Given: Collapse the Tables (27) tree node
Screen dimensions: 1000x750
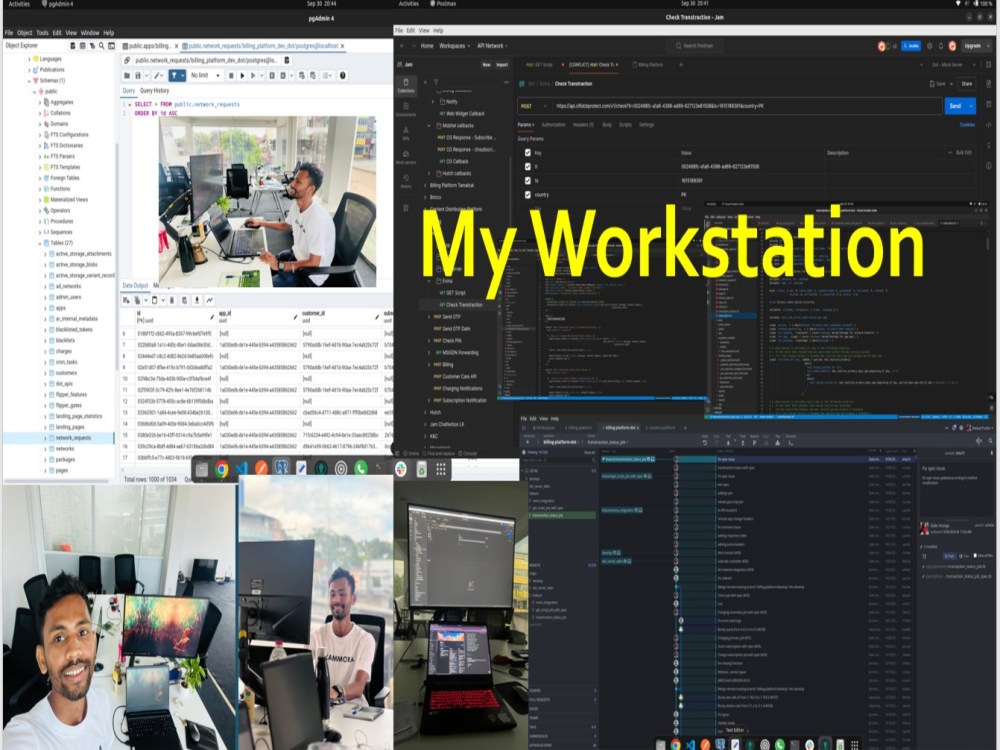Looking at the screenshot, I should click(40, 243).
